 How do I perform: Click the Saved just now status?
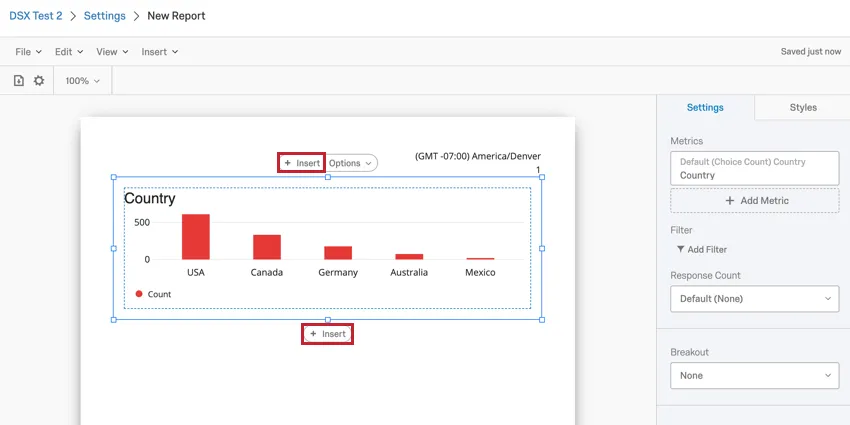[811, 51]
